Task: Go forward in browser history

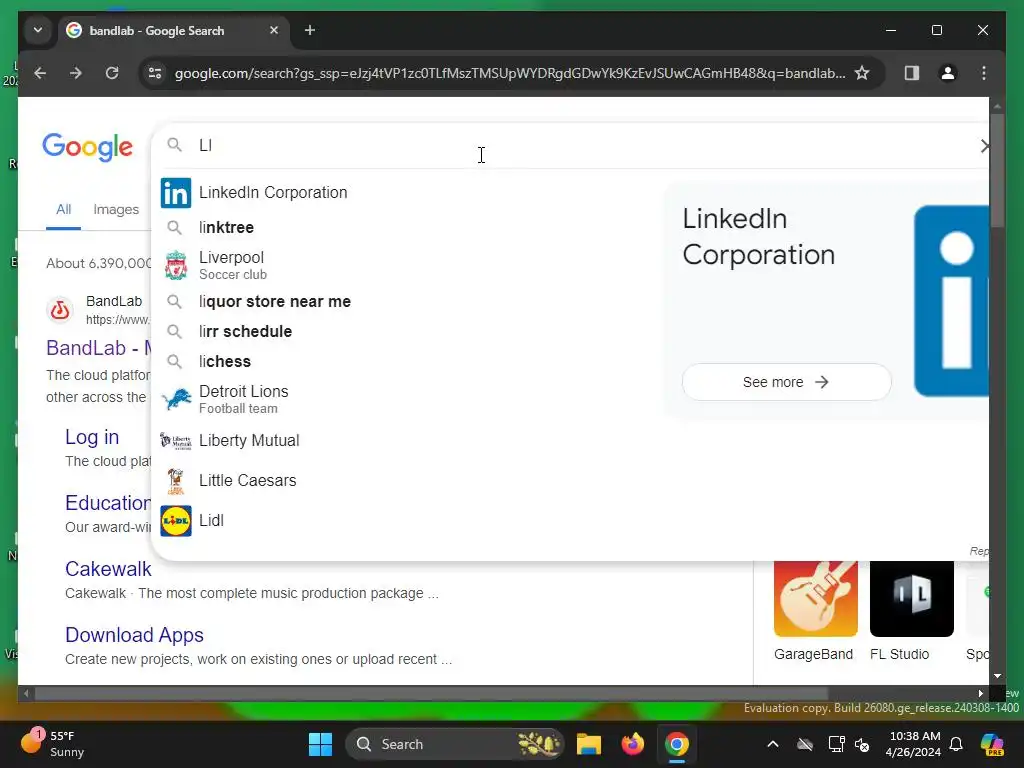Action: [x=76, y=73]
